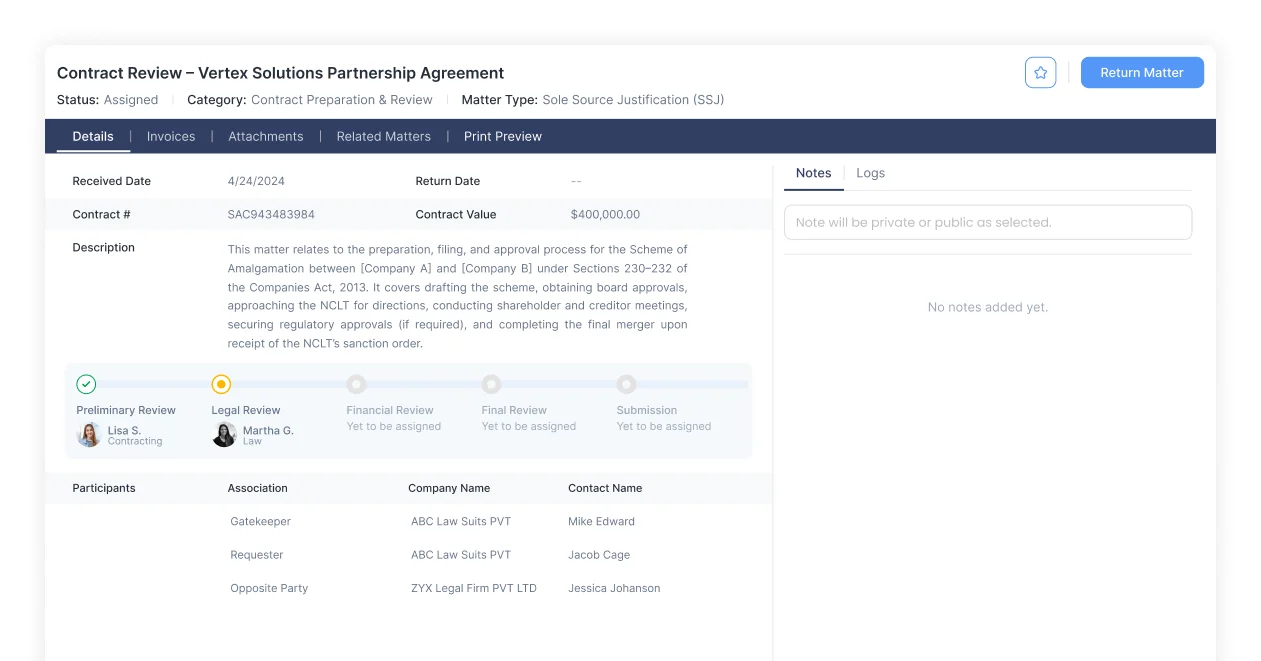The width and height of the screenshot is (1261, 661).
Task: Open the Print Preview tab
Action: point(503,136)
